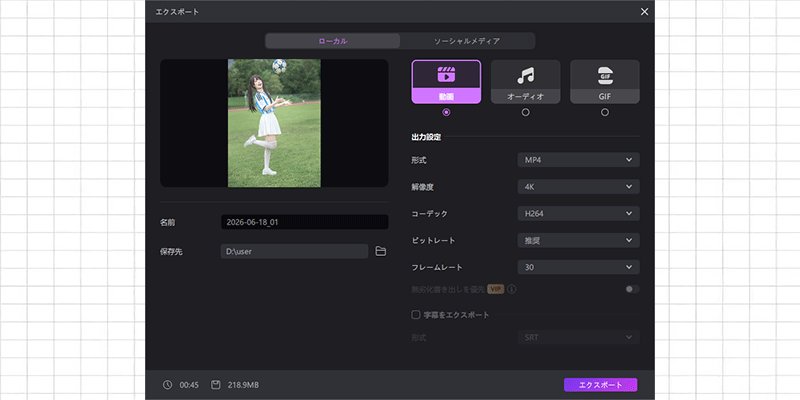Click the エクスポート dialog title text

(x=177, y=11)
